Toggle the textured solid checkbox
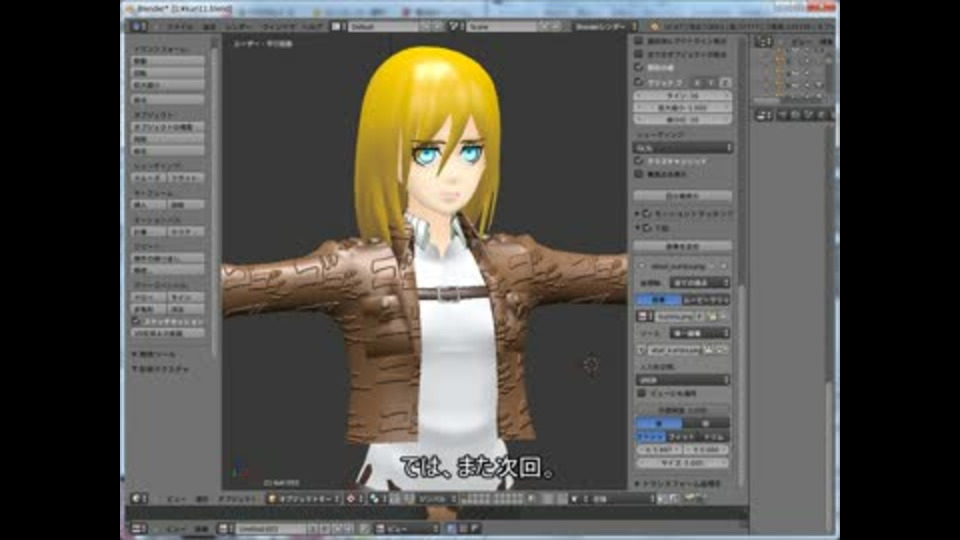This screenshot has height=540, width=960. coord(639,160)
